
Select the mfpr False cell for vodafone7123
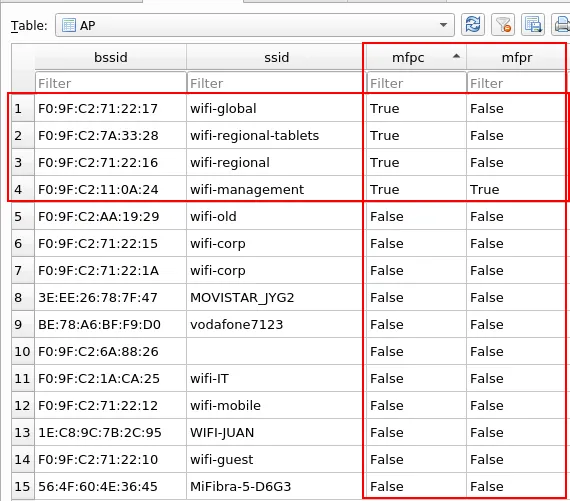(x=516, y=324)
